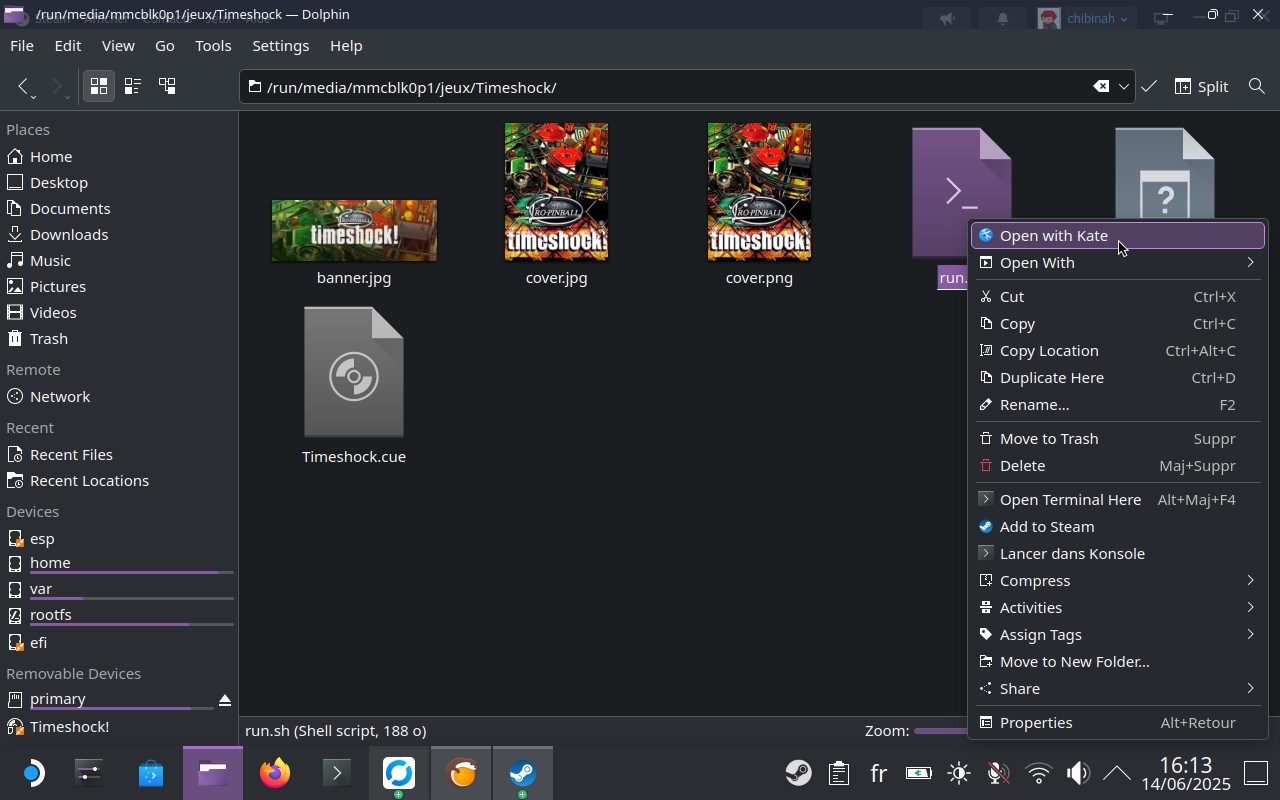Open Konsole terminal from taskbar
This screenshot has height=800, width=1280.
click(x=337, y=773)
